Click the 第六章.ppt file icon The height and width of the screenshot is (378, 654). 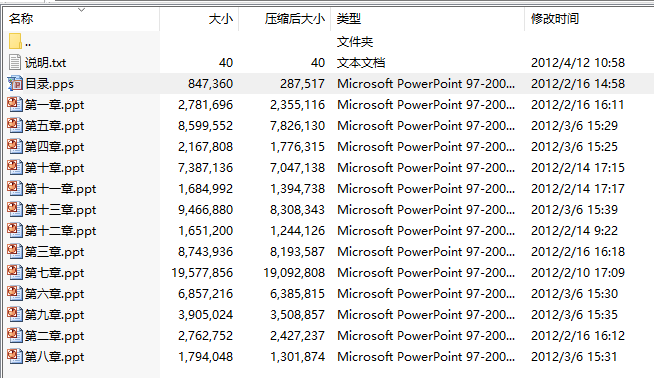point(15,293)
